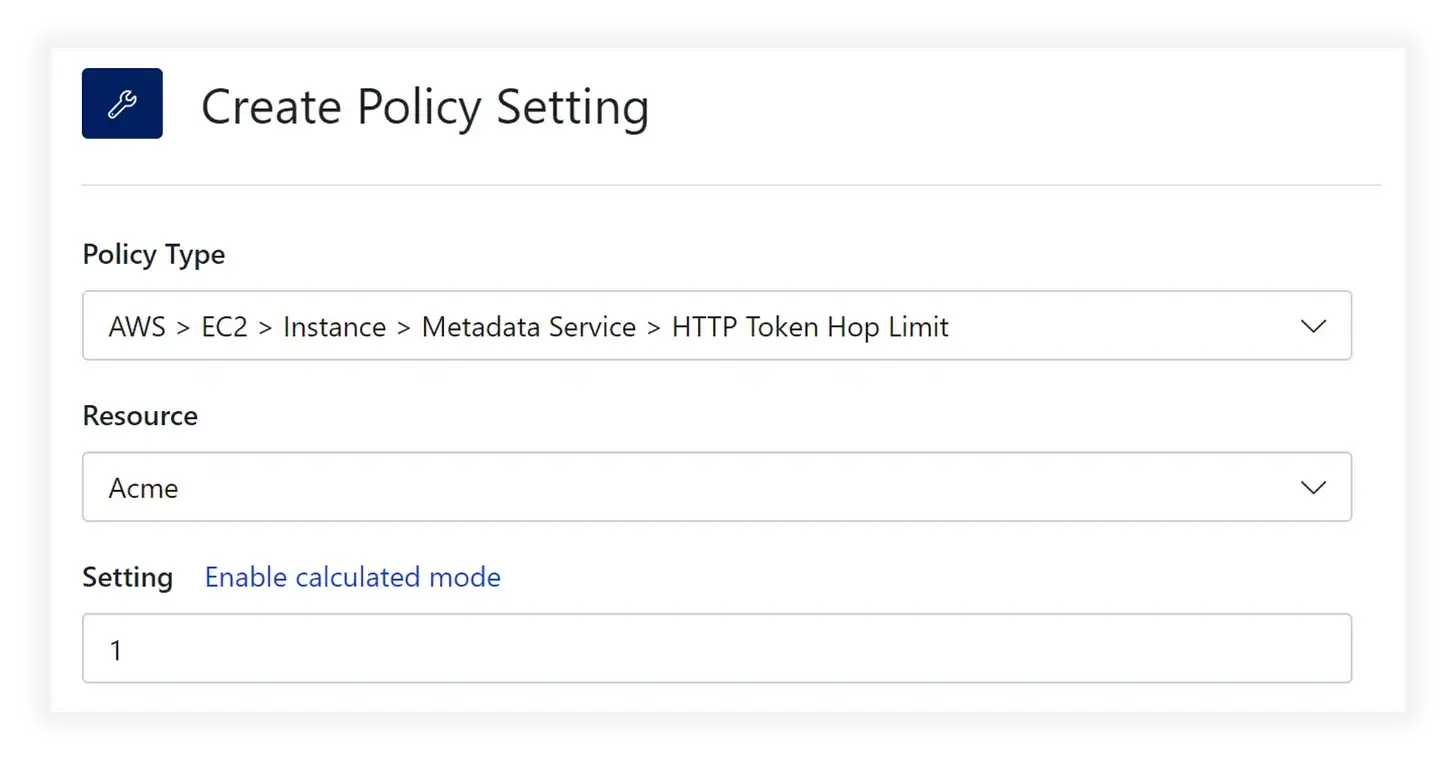This screenshot has height=760, width=1456.
Task: Click the Acme resource name text
Action: tap(143, 488)
